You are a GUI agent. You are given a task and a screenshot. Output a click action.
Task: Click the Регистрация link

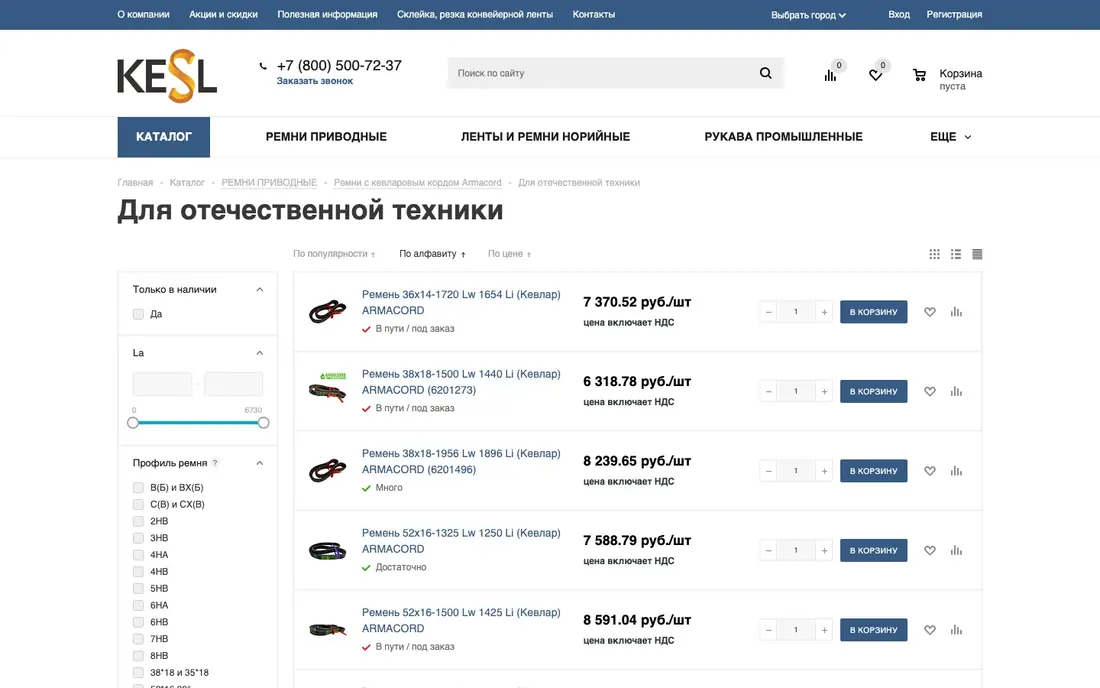pos(954,14)
